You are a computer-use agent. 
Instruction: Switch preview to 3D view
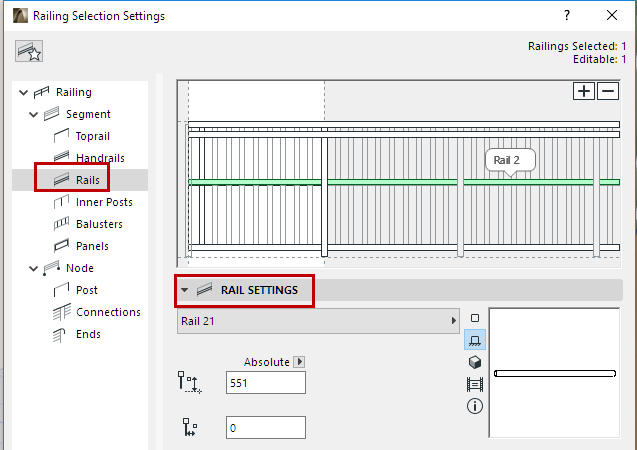point(475,362)
